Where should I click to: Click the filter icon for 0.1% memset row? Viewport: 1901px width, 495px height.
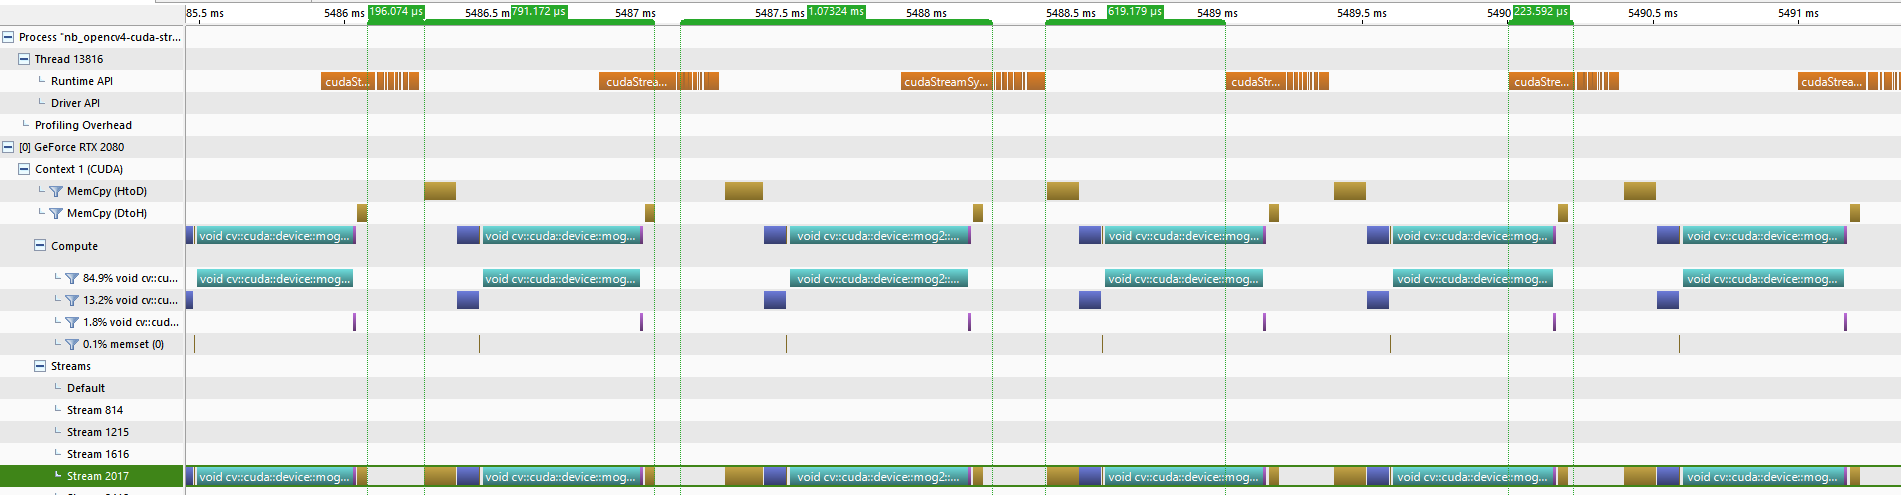[72, 344]
